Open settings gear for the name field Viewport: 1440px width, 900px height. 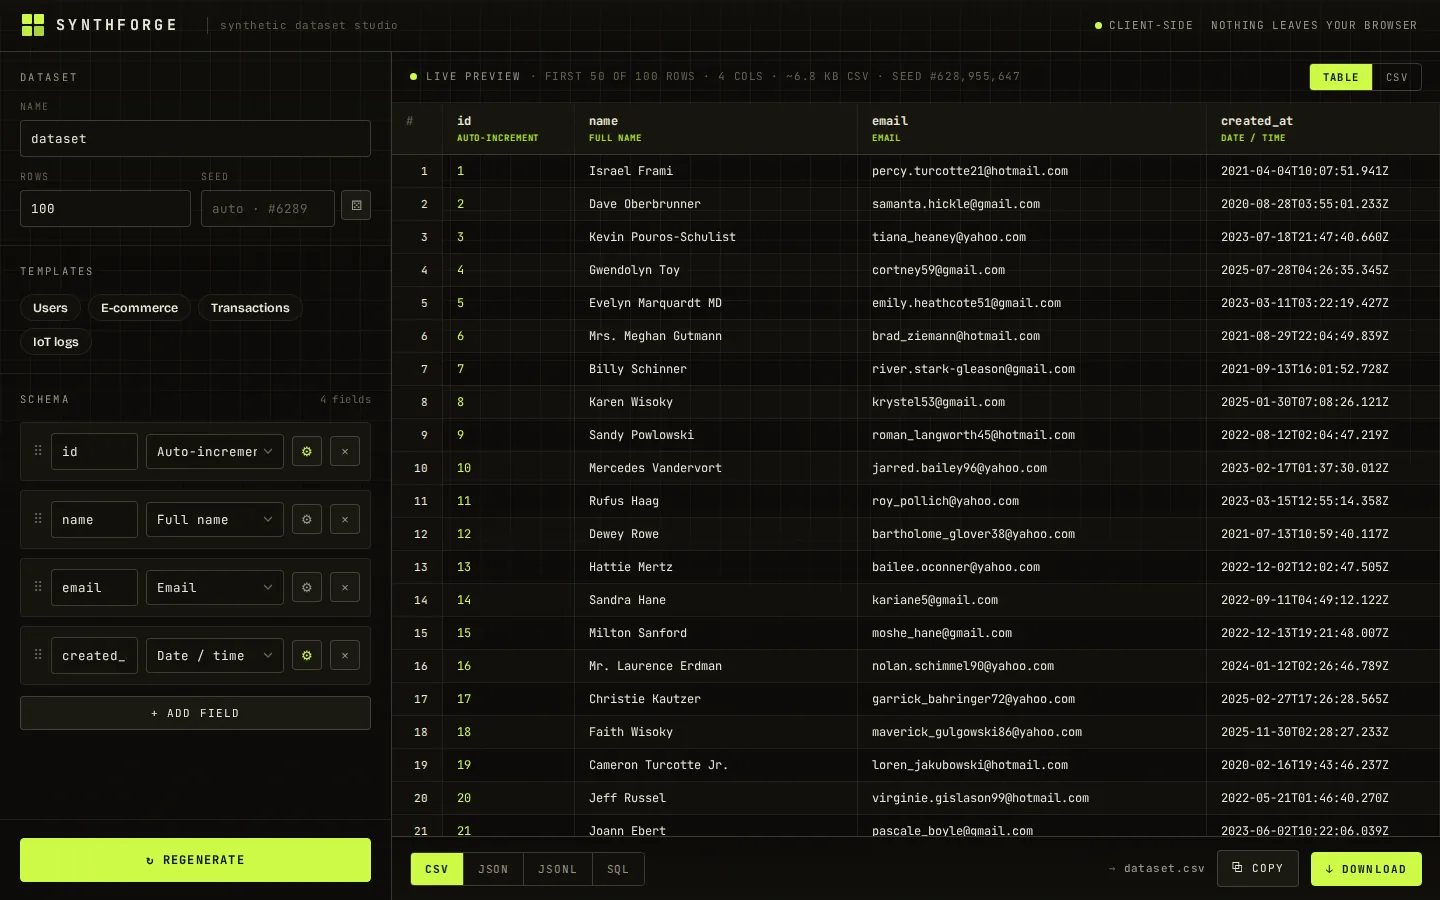307,520
